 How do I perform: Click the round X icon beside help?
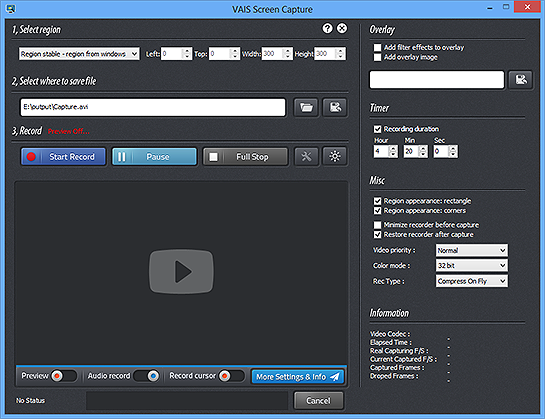tap(342, 29)
